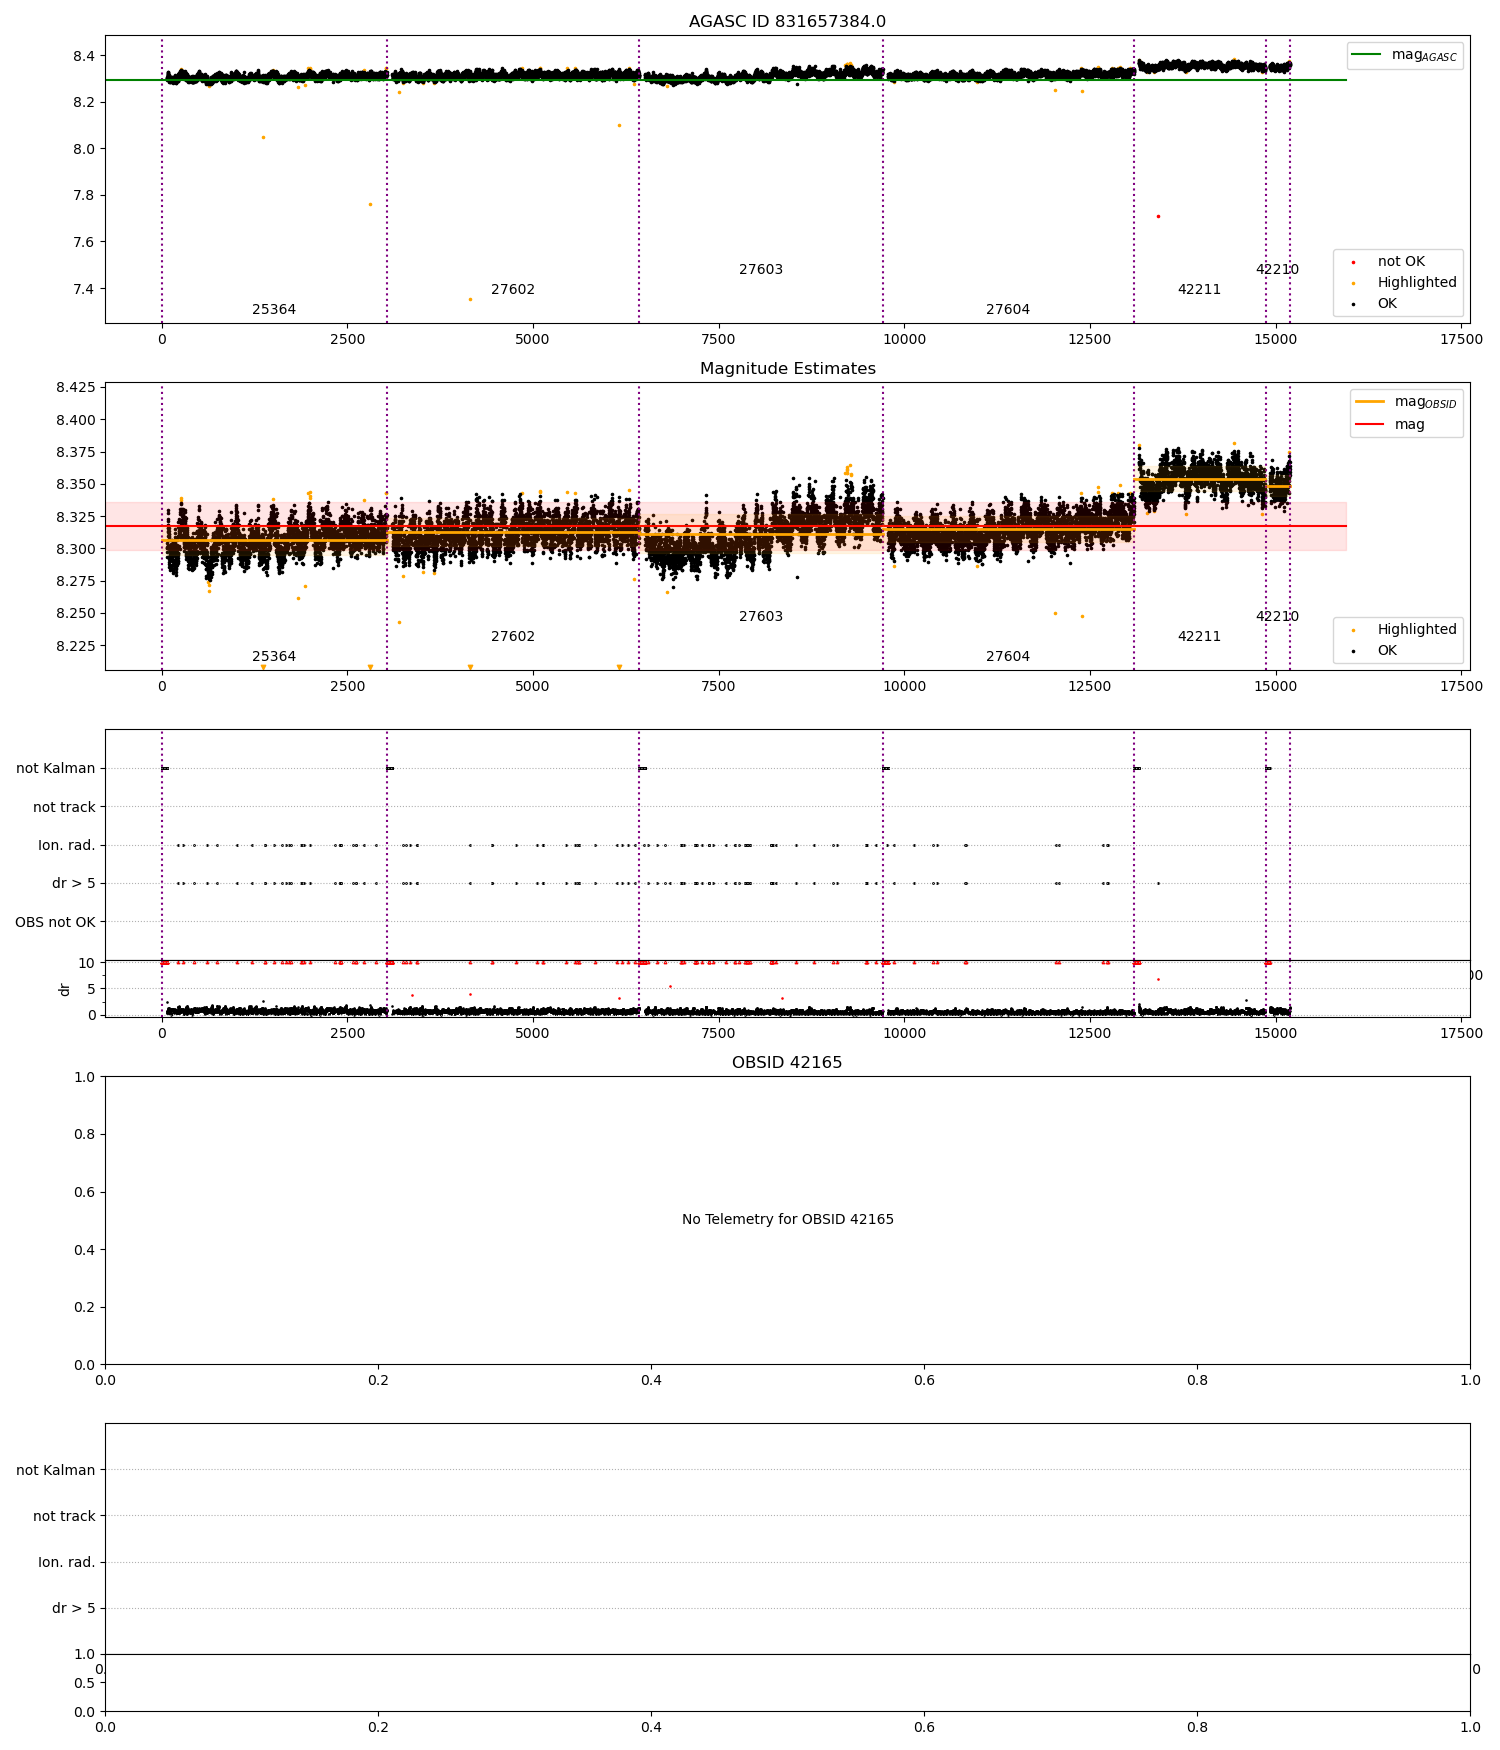1500x1750 pixels.
Task: Click OBSID label 42210 in the AGASC ID plot
Action: coord(1277,270)
